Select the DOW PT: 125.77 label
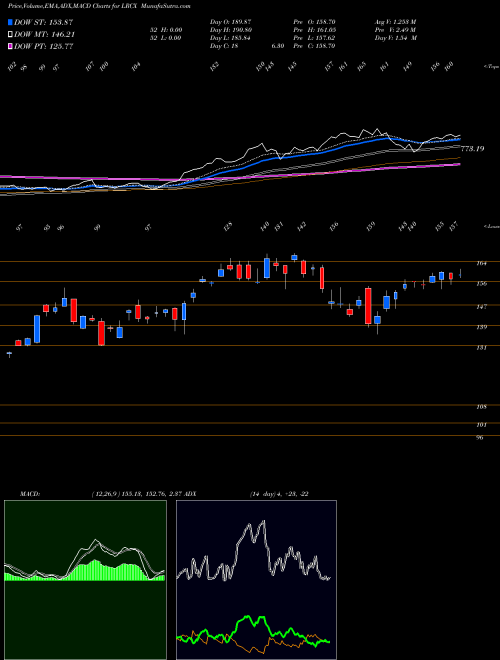500x660 pixels. (x=44, y=46)
